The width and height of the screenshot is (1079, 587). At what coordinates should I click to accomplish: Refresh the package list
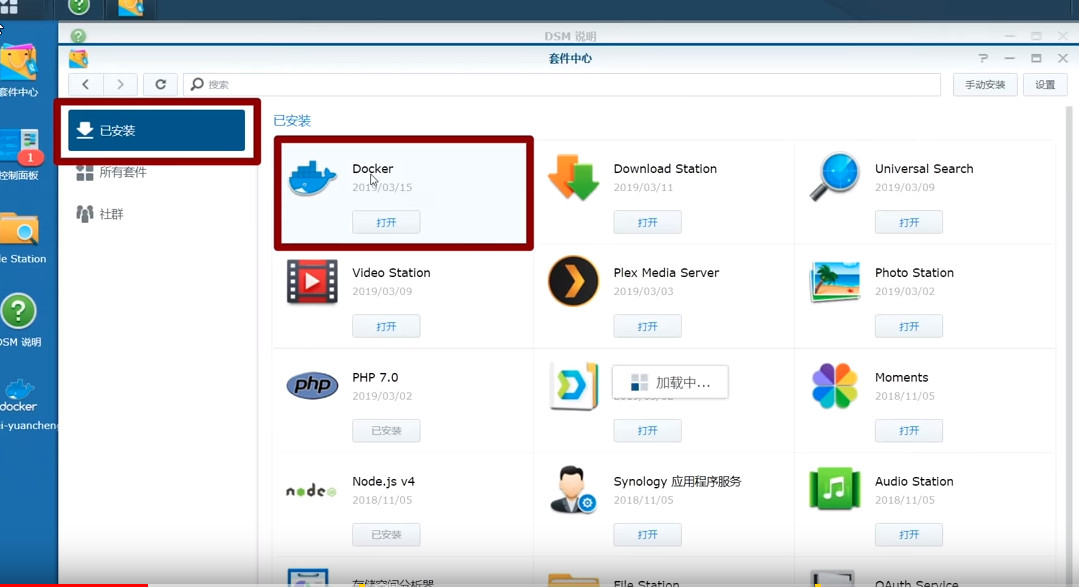coord(160,84)
